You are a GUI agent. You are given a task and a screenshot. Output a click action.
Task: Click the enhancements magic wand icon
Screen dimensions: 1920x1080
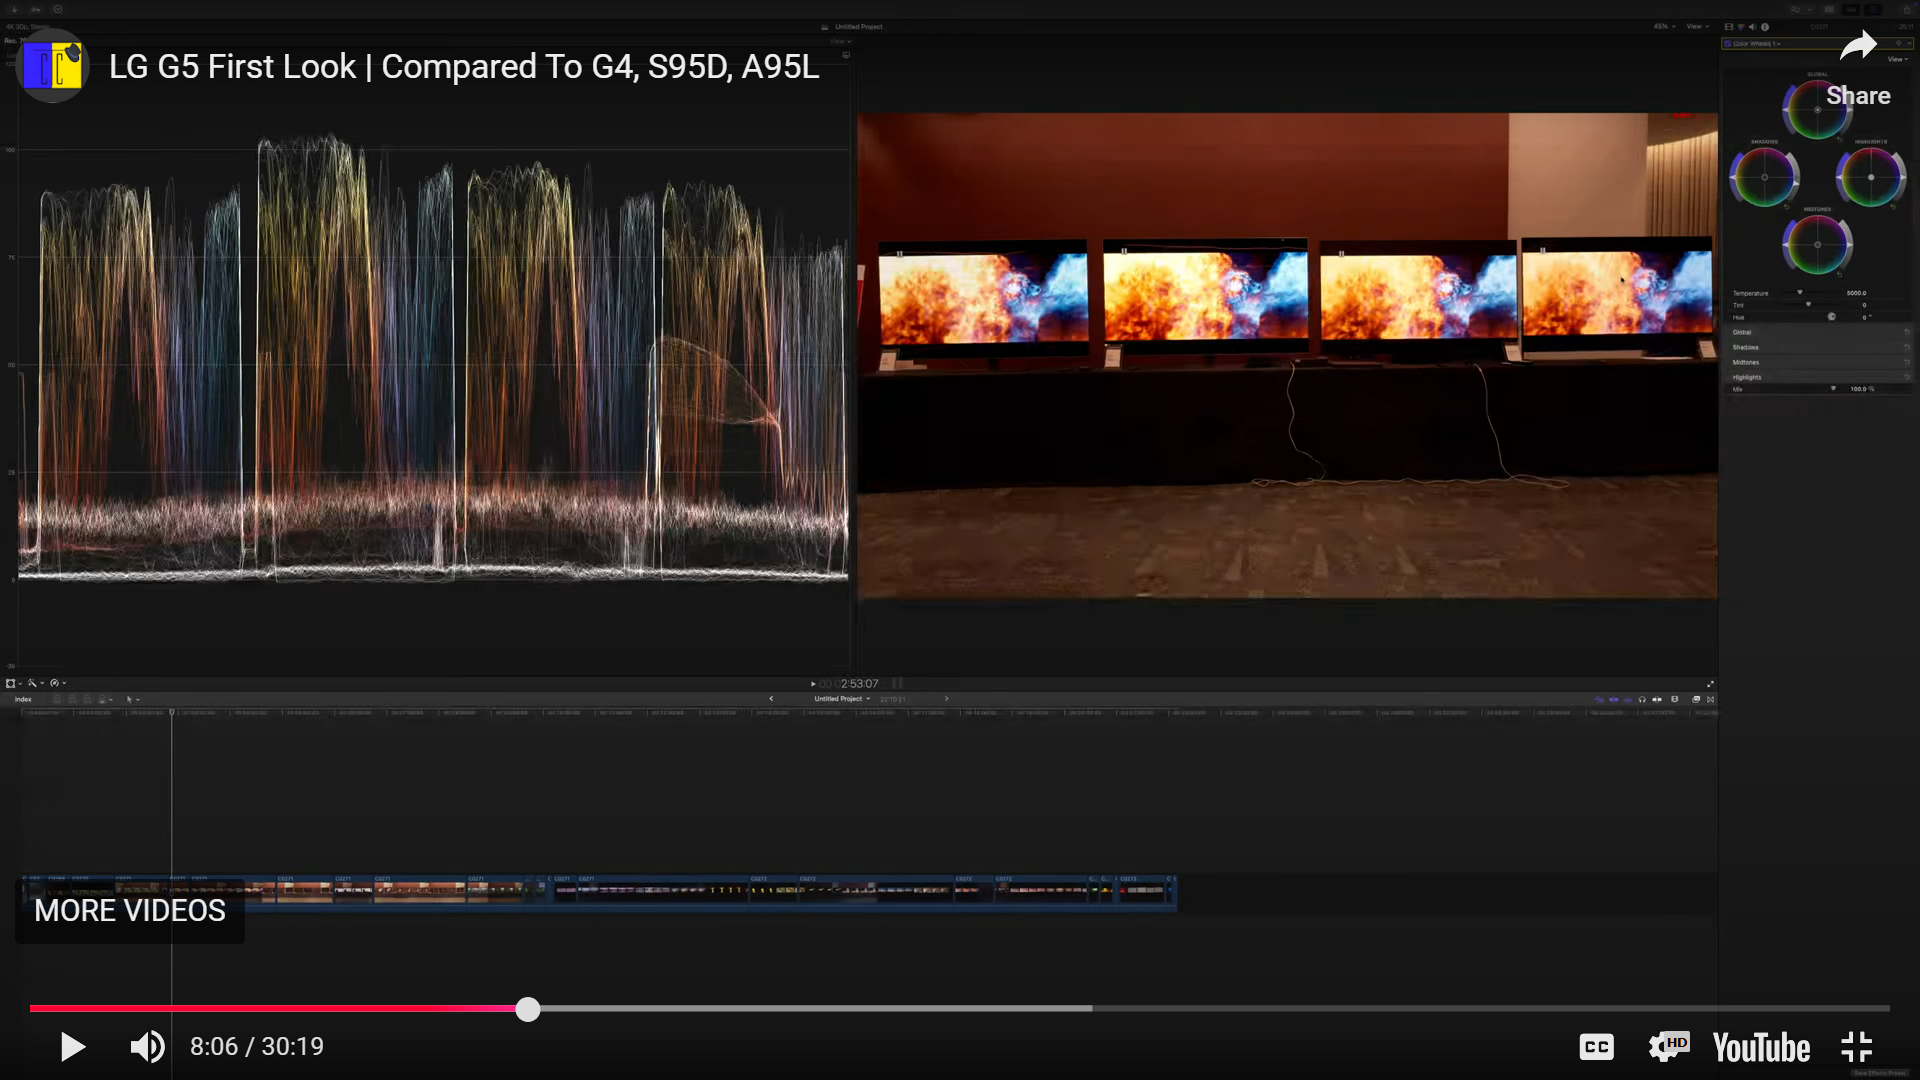pos(33,683)
